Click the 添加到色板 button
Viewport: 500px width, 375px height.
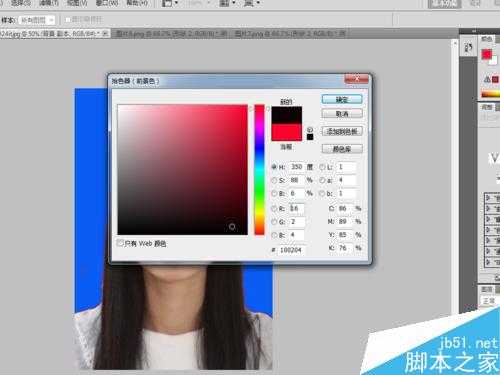[x=342, y=131]
